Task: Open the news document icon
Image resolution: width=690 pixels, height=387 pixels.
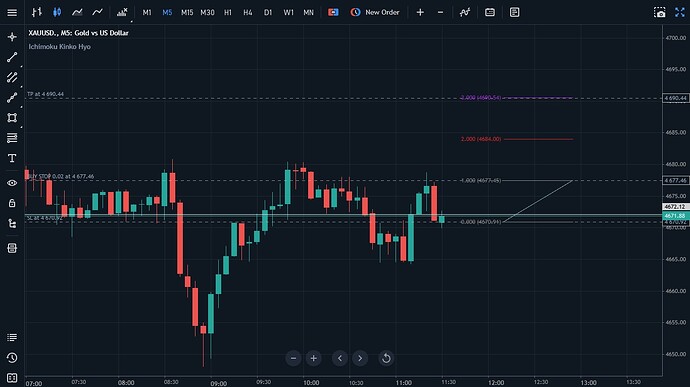Action: pos(514,12)
